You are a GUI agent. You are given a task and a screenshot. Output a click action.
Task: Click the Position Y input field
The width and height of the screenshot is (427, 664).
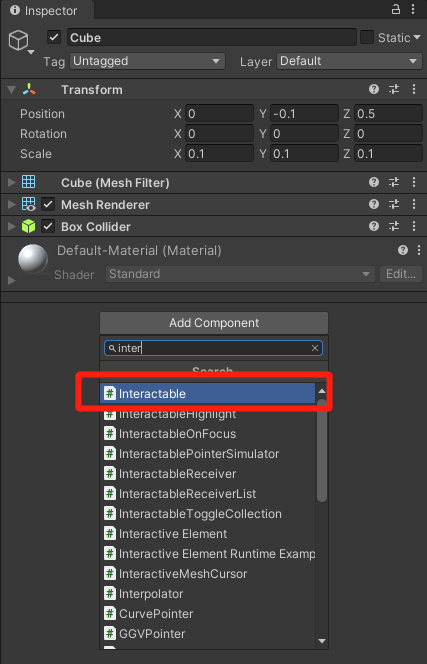305,113
